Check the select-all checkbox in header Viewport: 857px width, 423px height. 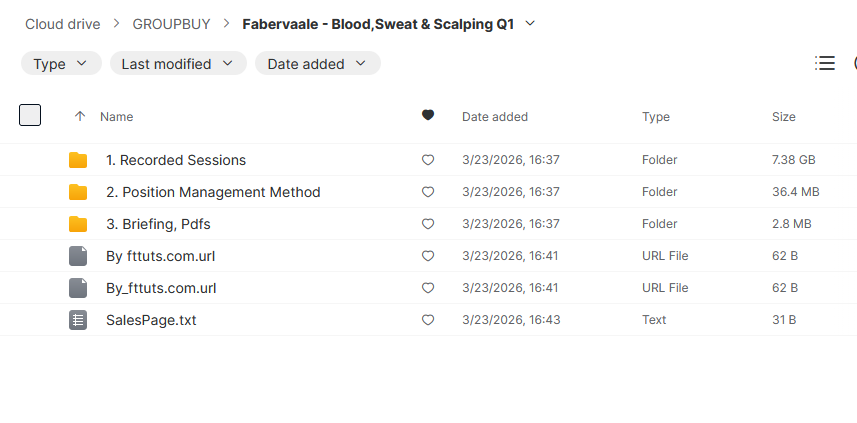tap(30, 115)
